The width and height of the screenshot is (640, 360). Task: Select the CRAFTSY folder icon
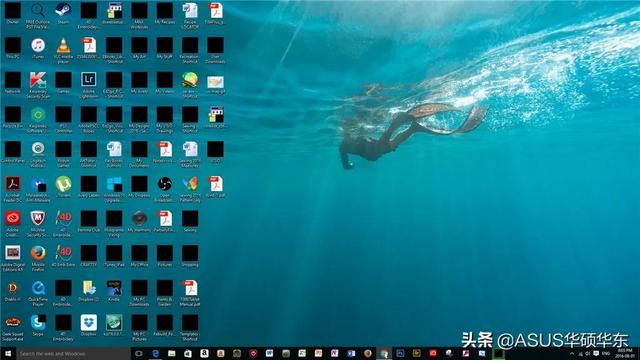[89, 253]
